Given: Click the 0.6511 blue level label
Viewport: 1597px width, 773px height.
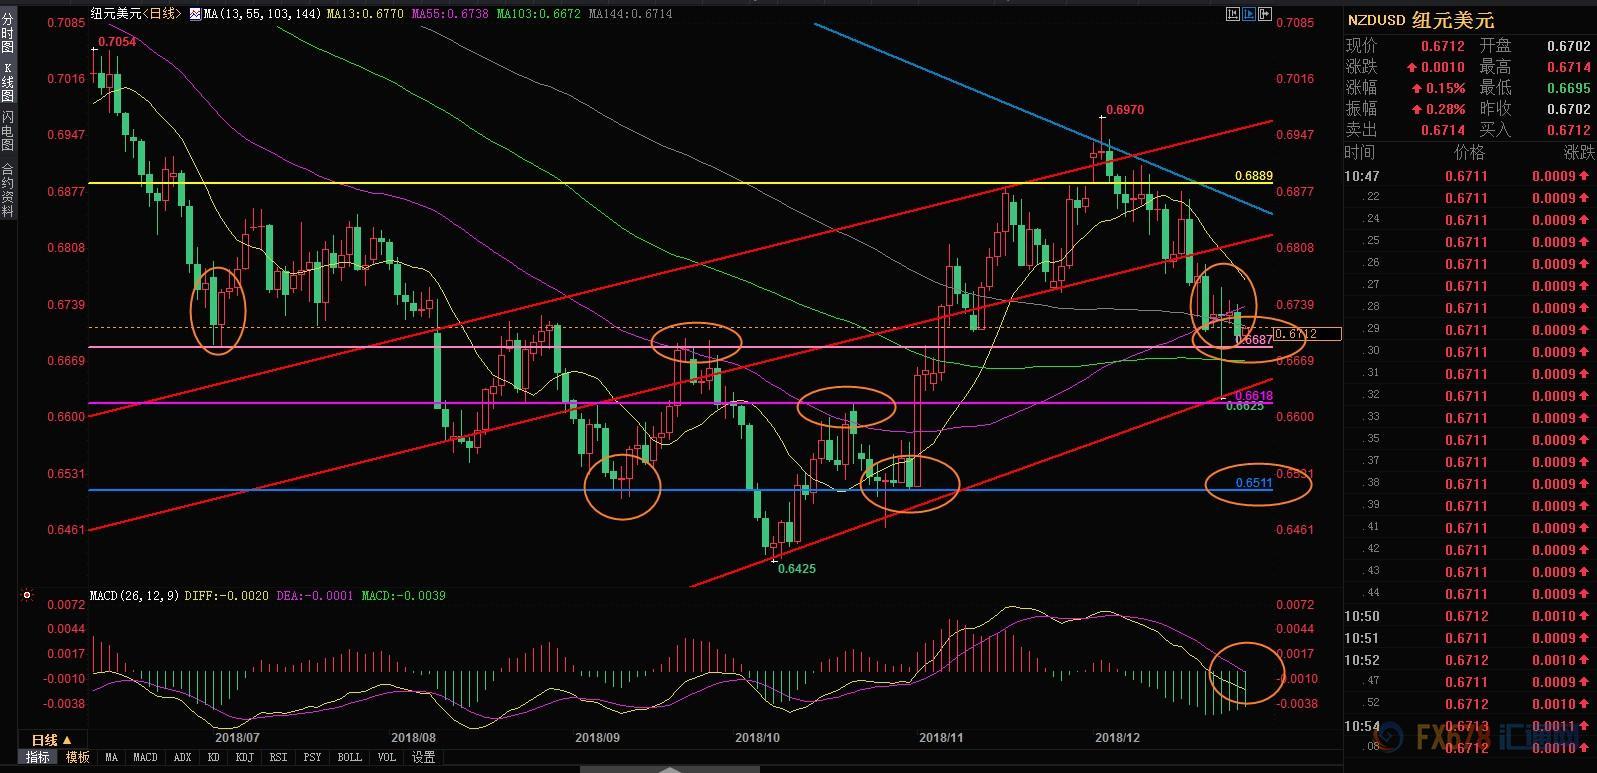Looking at the screenshot, I should click(x=1253, y=483).
